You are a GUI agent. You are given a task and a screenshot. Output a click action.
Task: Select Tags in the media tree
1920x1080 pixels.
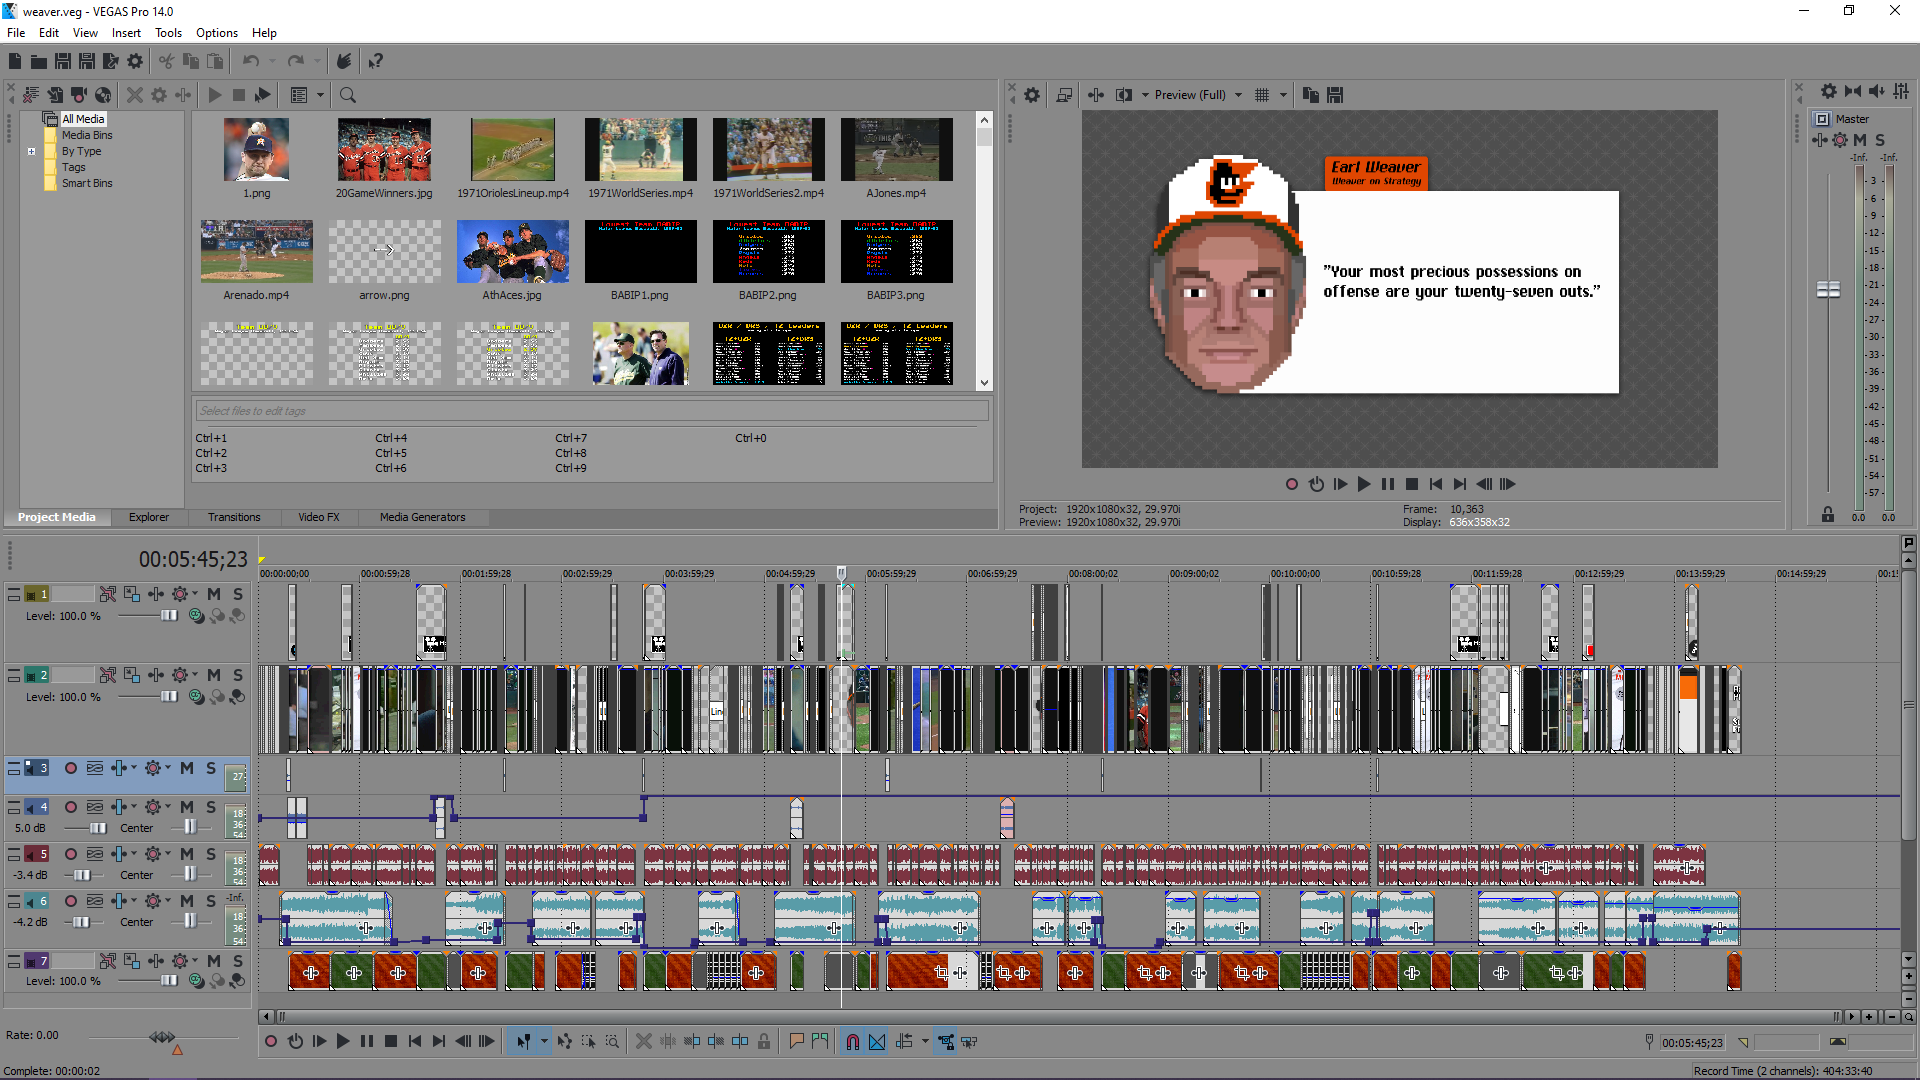[x=74, y=167]
